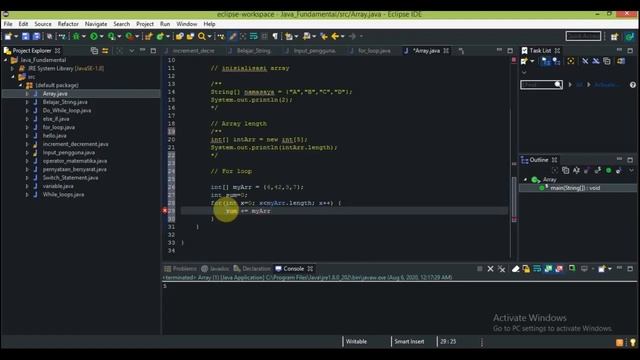Click the Quick Access search field
The image size is (640, 360).
(583, 36)
